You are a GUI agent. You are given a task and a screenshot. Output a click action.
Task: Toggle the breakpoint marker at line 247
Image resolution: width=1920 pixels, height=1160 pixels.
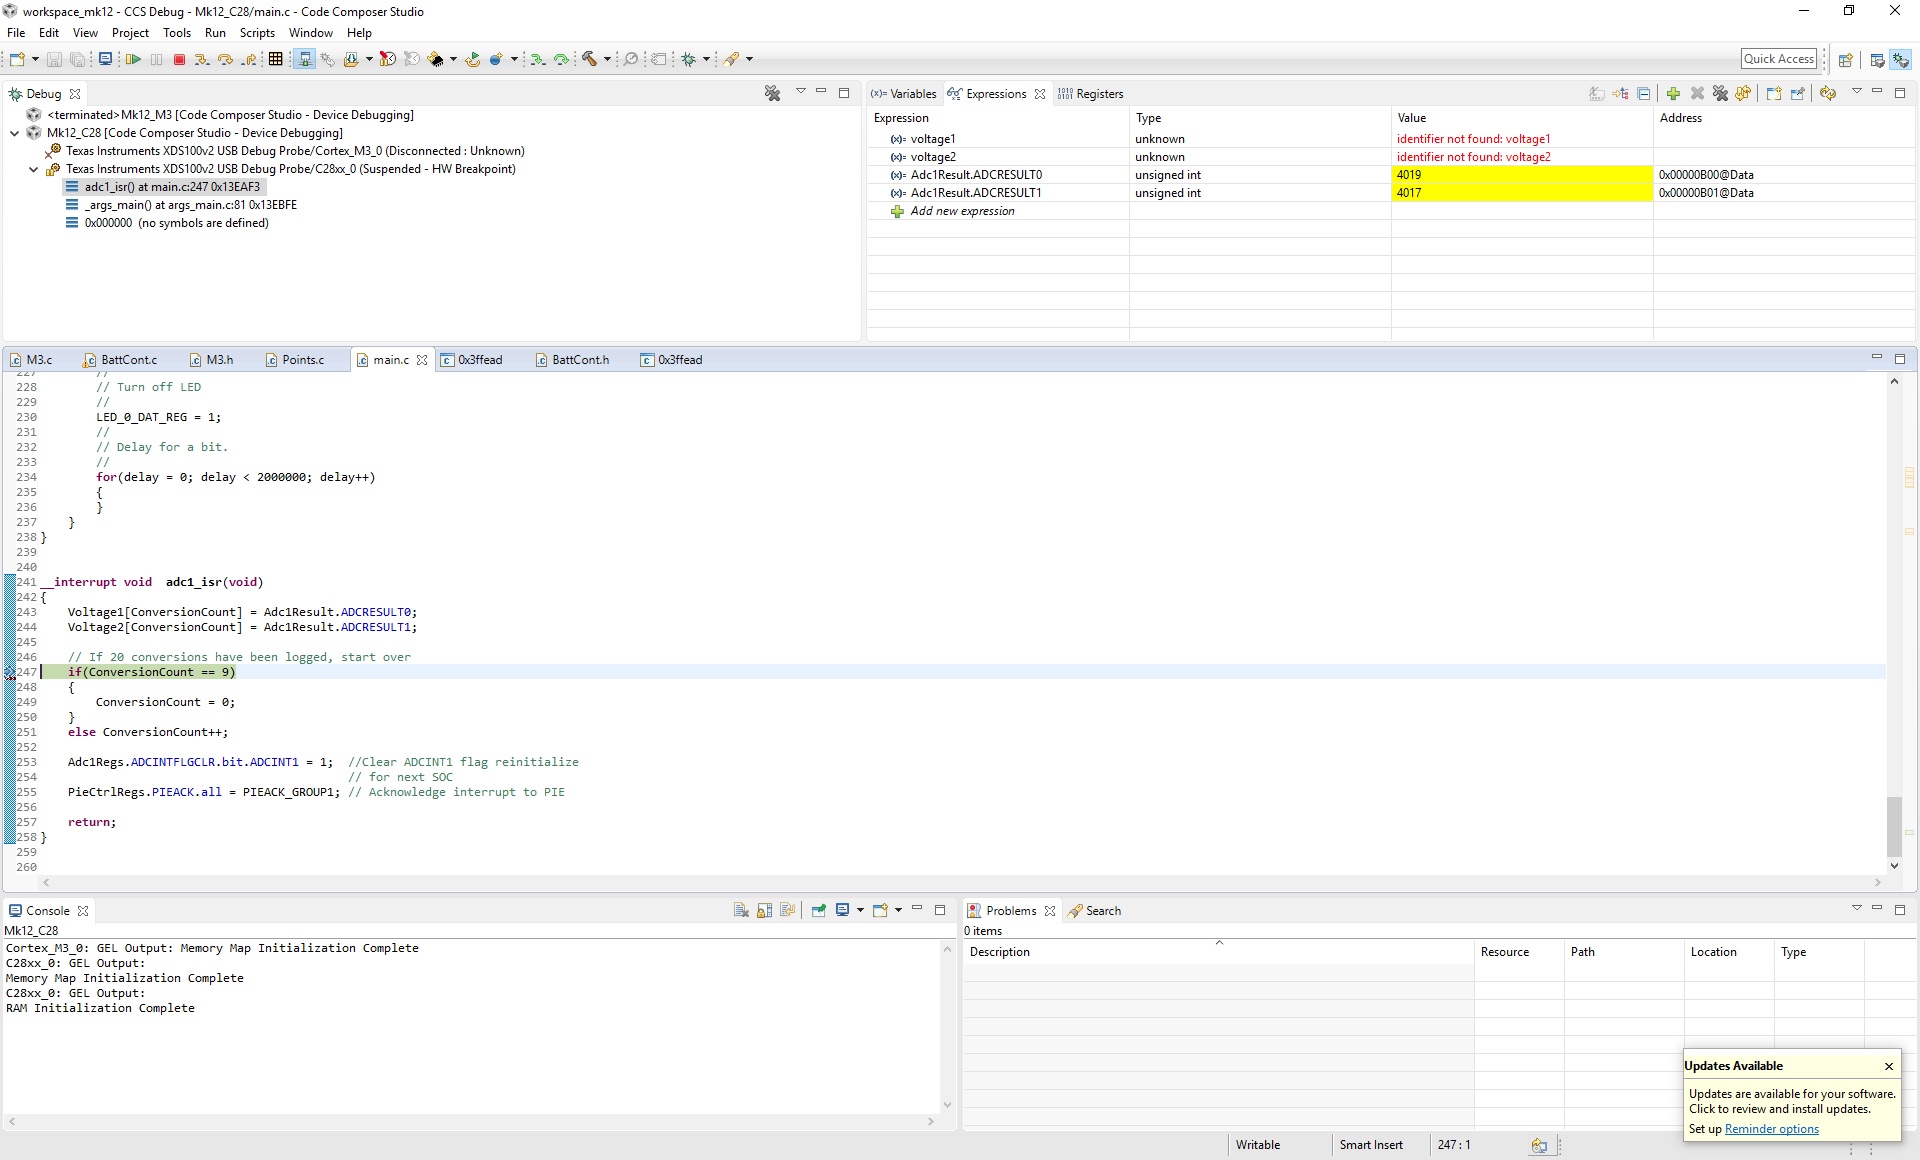(10, 673)
